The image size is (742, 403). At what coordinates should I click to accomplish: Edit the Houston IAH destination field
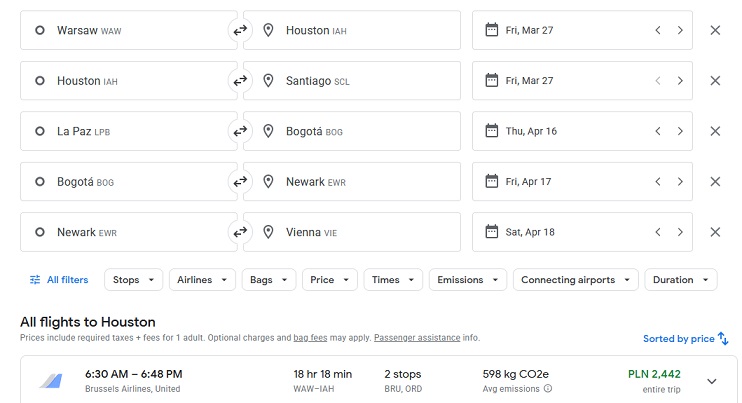352,30
